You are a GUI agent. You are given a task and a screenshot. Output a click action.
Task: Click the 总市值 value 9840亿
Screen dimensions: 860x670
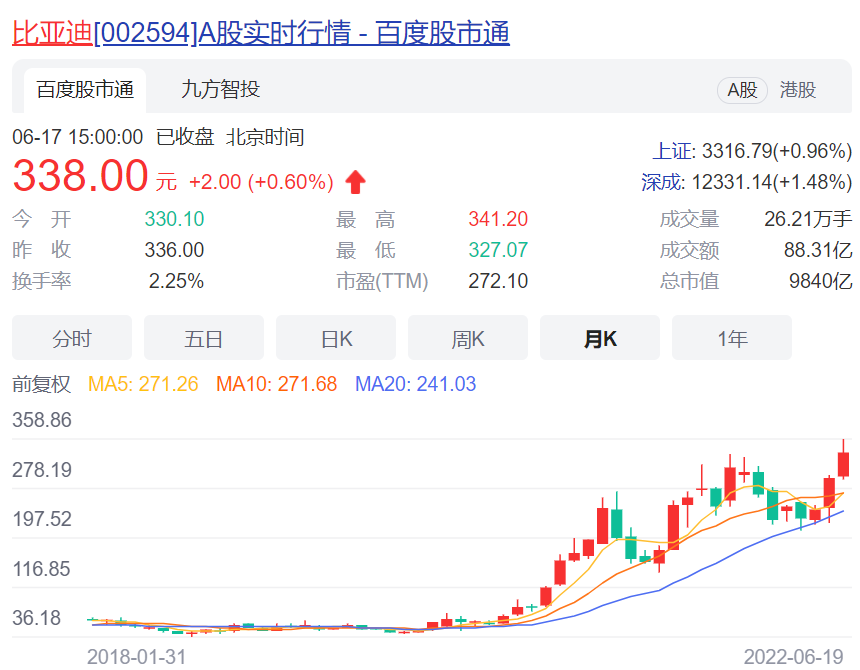(x=821, y=281)
